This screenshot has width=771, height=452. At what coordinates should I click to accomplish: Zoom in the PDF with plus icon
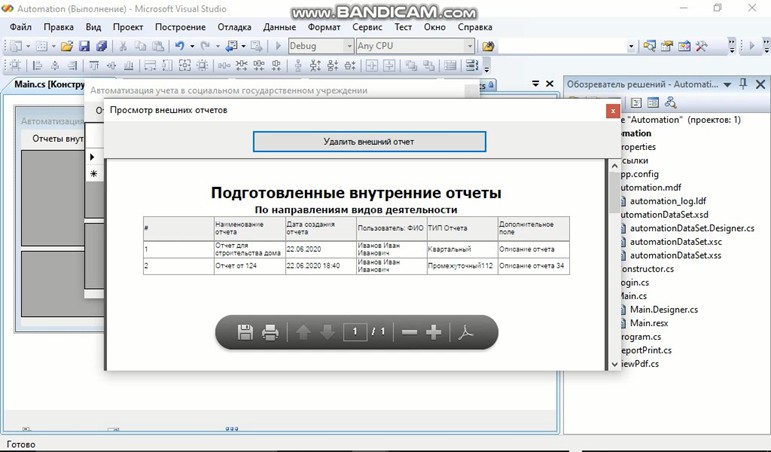coord(433,332)
